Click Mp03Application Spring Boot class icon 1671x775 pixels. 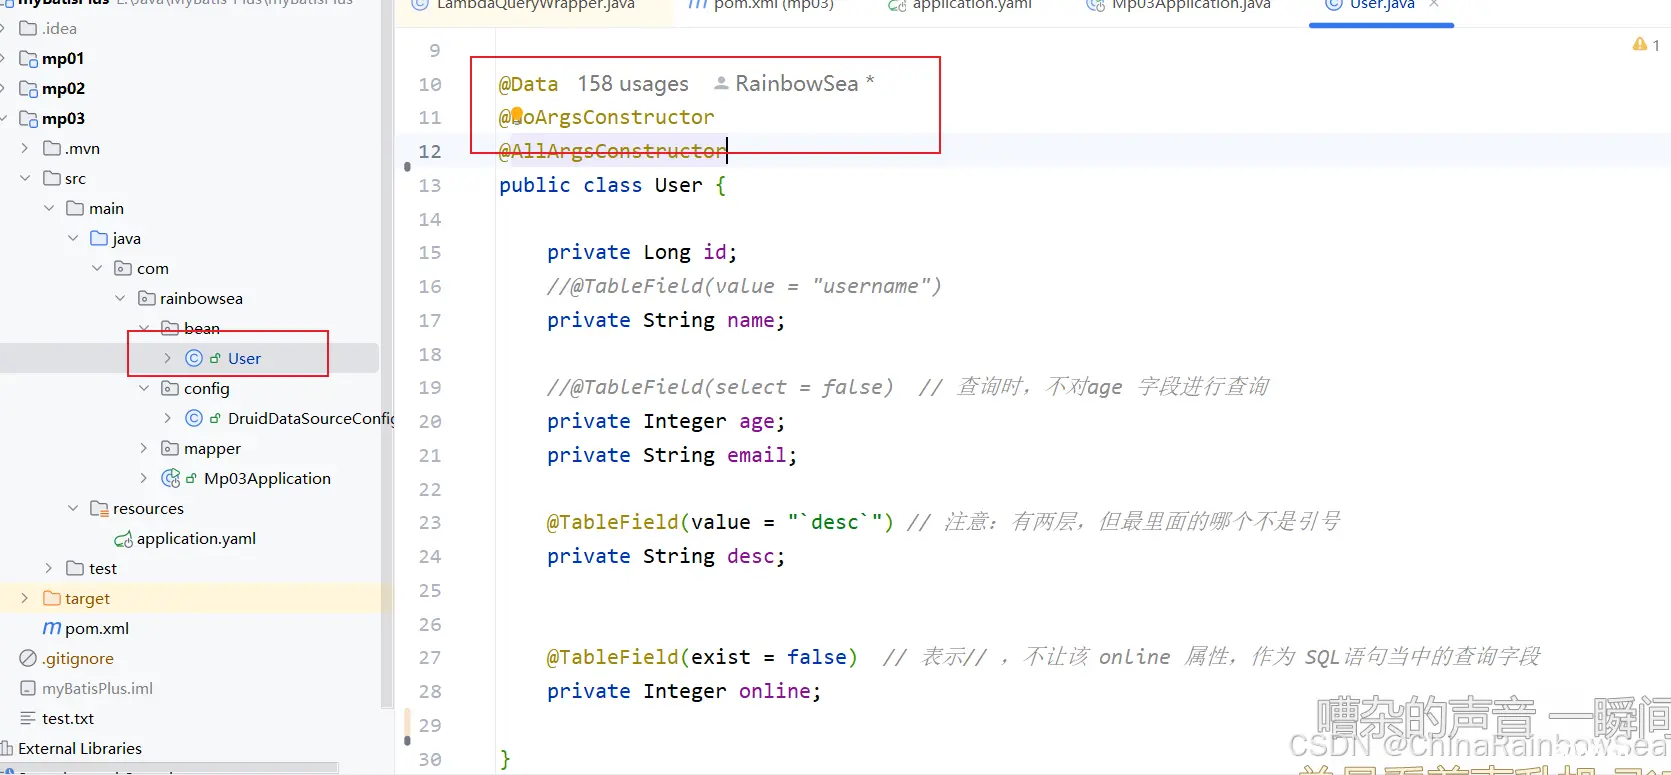(x=171, y=478)
